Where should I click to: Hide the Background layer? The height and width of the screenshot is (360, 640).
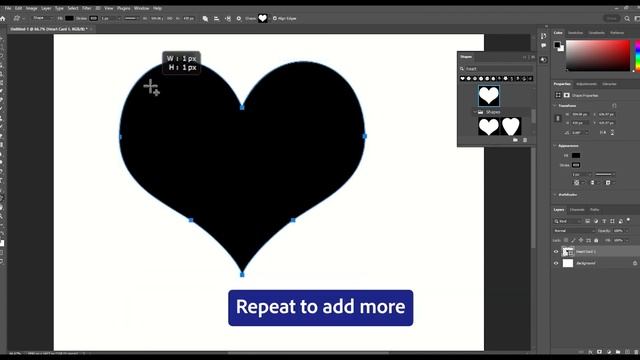(556, 263)
